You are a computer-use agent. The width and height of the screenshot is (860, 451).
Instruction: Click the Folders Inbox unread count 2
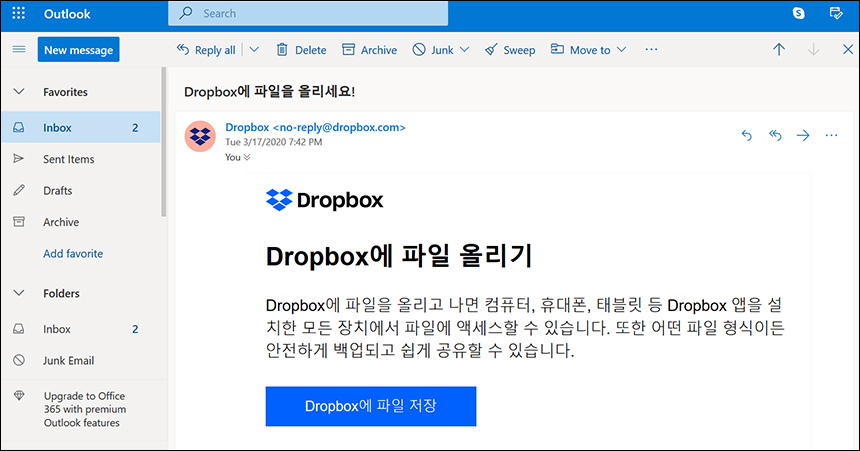[x=135, y=329]
